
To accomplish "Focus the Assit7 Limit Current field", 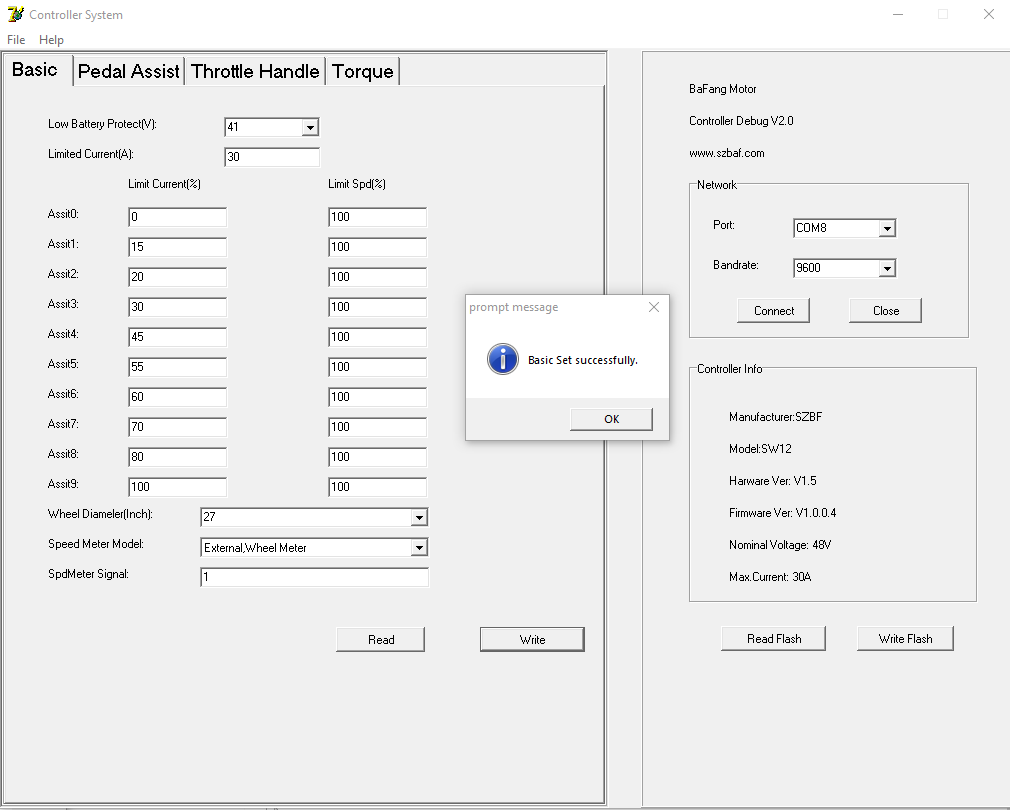I will click(x=177, y=427).
